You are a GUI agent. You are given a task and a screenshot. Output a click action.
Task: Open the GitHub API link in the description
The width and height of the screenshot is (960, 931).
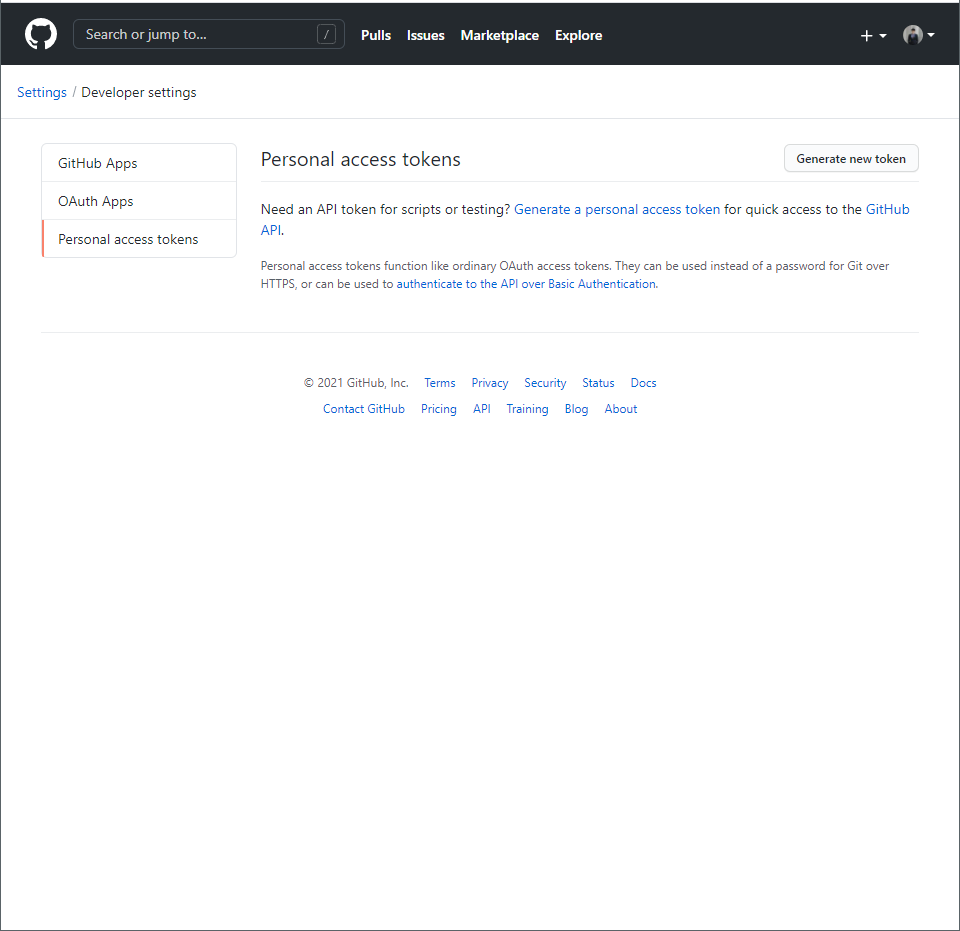pos(887,209)
